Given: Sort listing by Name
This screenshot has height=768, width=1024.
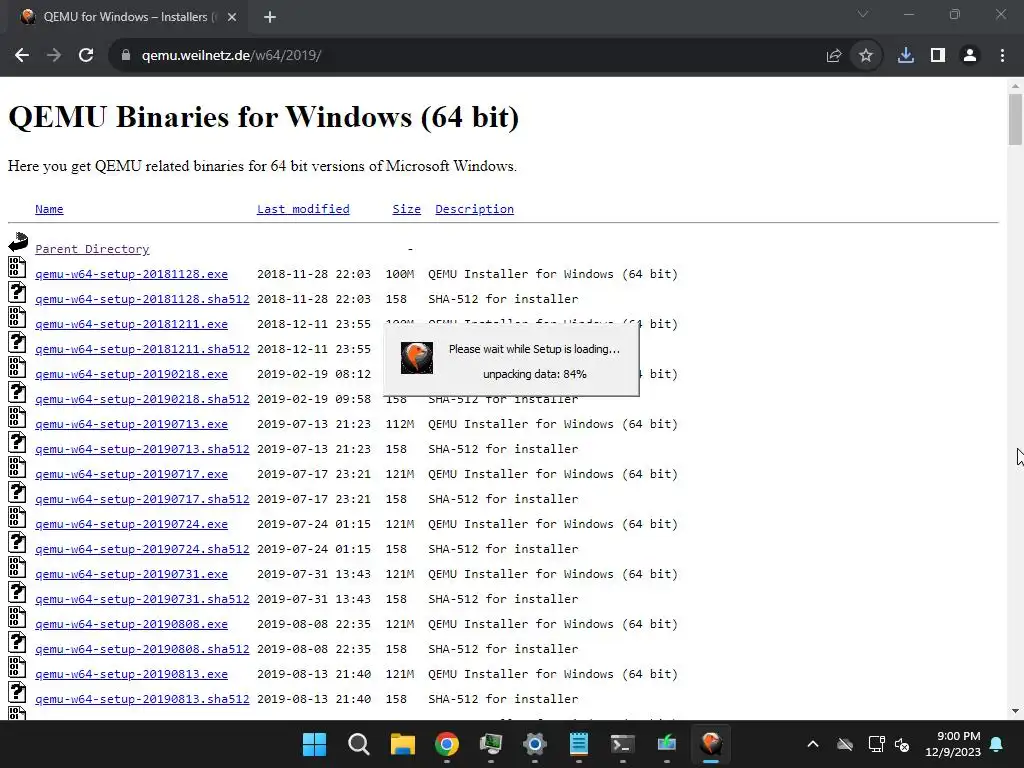Looking at the screenshot, I should 49,209.
